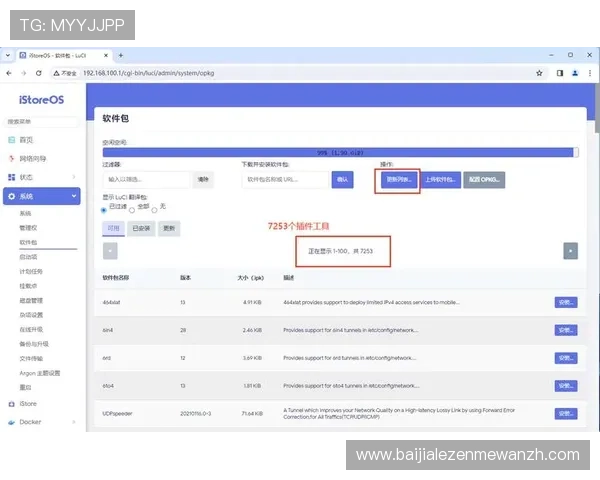Click the free space progress bar
The height and width of the screenshot is (480, 600).
[340, 152]
